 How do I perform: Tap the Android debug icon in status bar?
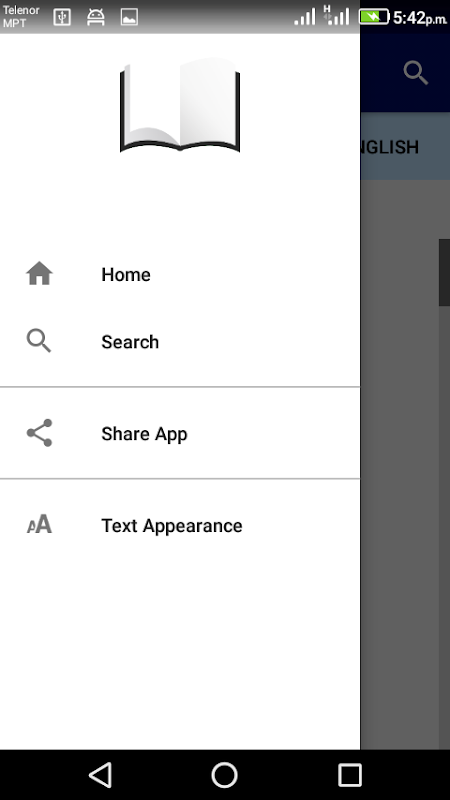point(96,17)
